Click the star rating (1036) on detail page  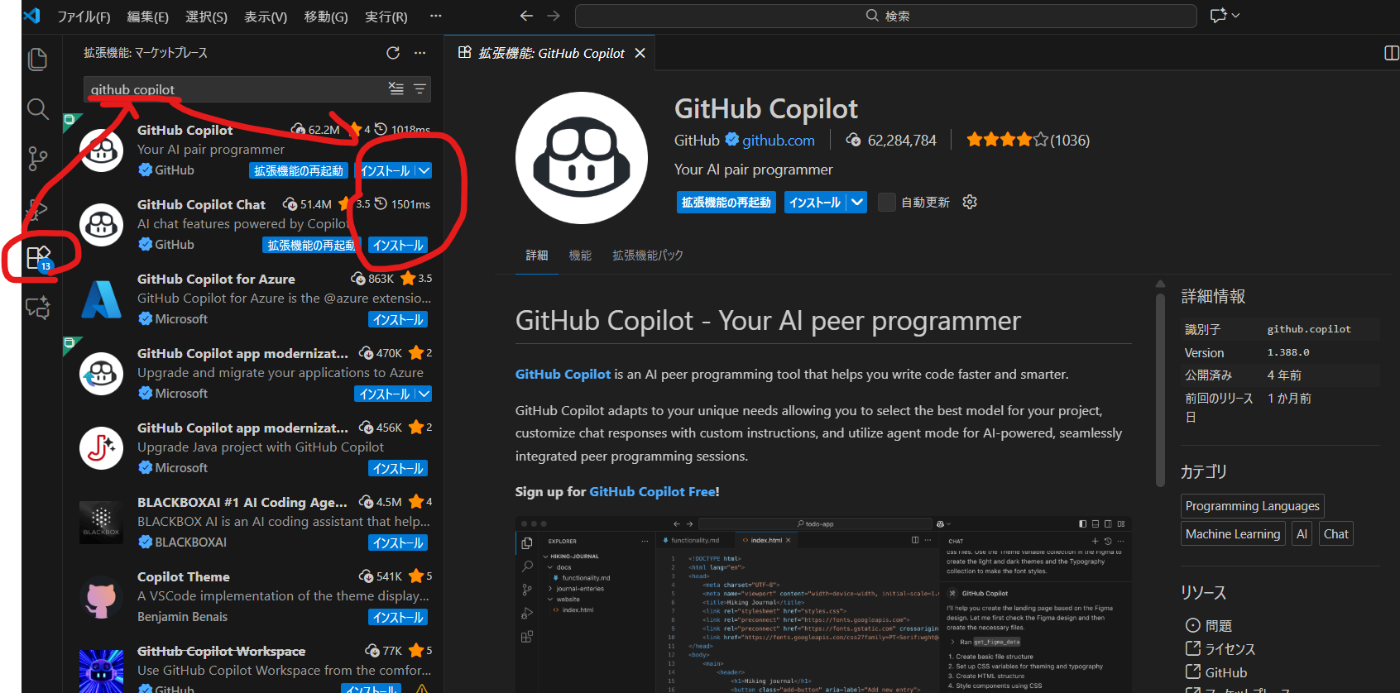(1028, 140)
